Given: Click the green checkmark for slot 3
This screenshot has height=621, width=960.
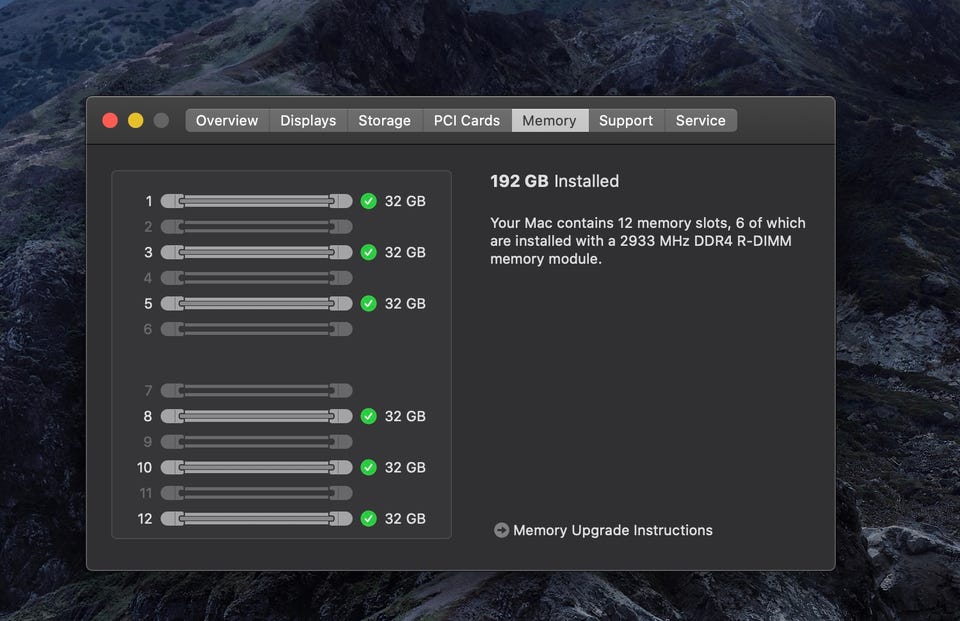Looking at the screenshot, I should [x=368, y=252].
